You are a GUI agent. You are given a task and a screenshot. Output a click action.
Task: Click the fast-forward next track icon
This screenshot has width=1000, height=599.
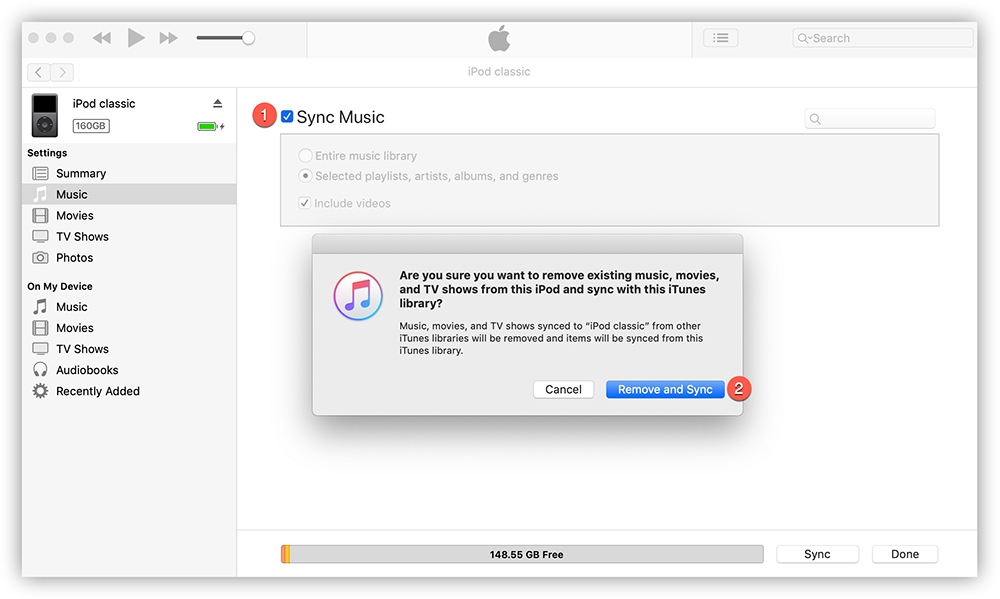pos(168,38)
